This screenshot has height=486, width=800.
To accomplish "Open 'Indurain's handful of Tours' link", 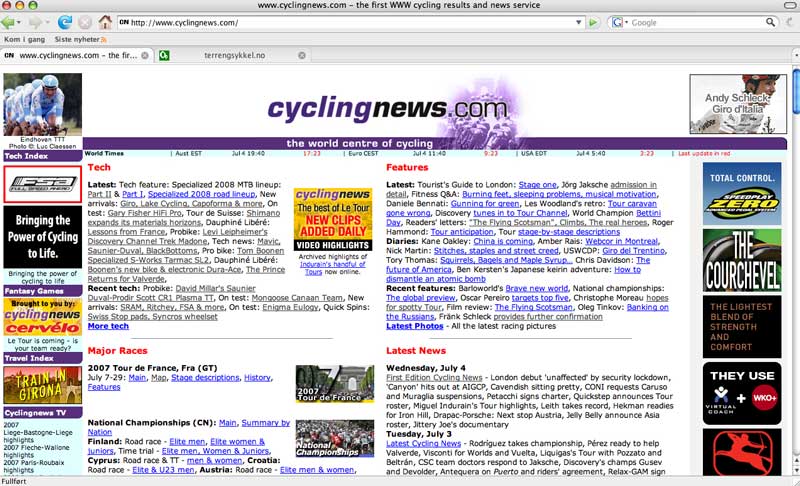I will 333,268.
